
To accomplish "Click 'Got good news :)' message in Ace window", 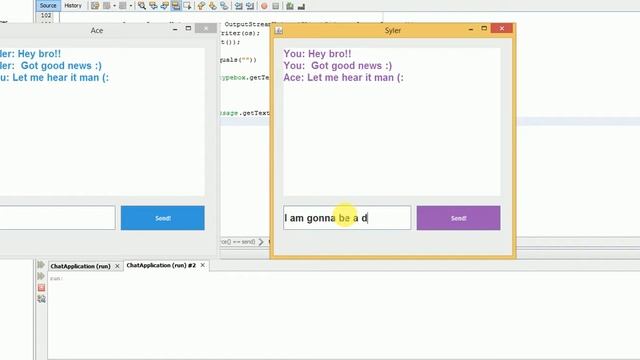I will 51,66.
